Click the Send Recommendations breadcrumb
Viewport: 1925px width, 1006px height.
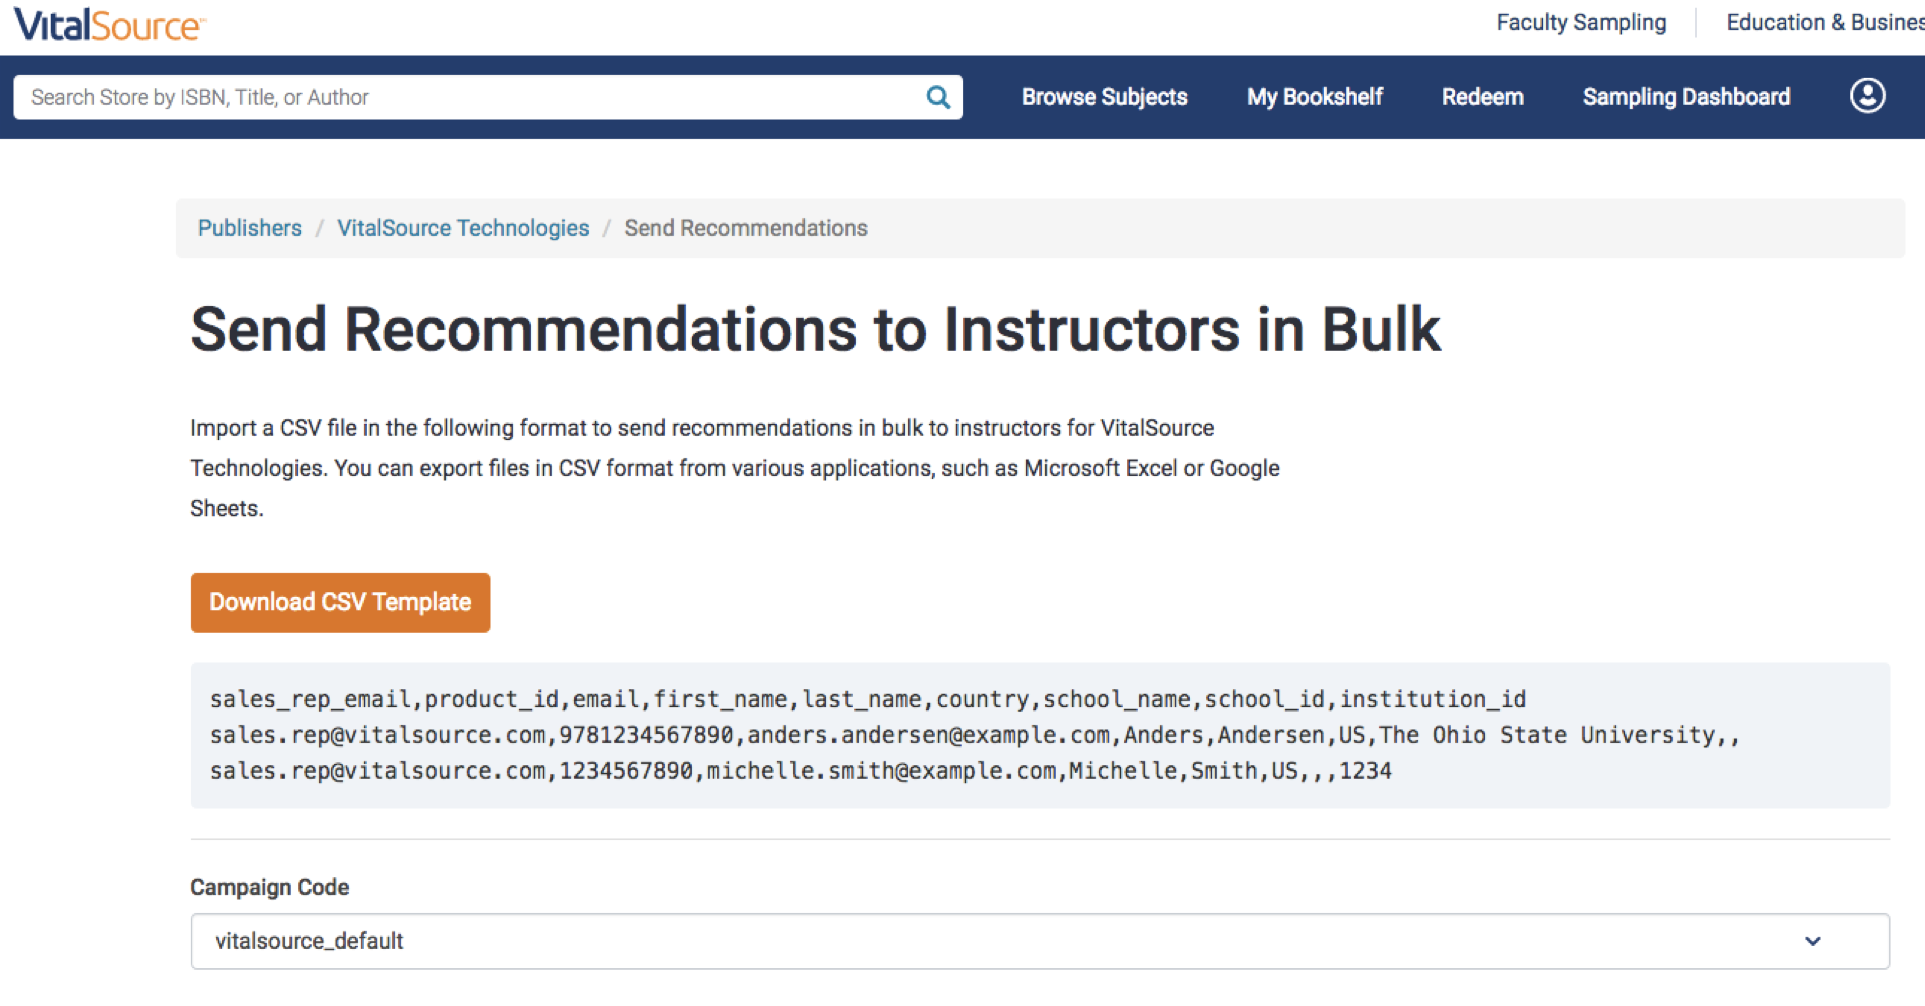click(746, 228)
